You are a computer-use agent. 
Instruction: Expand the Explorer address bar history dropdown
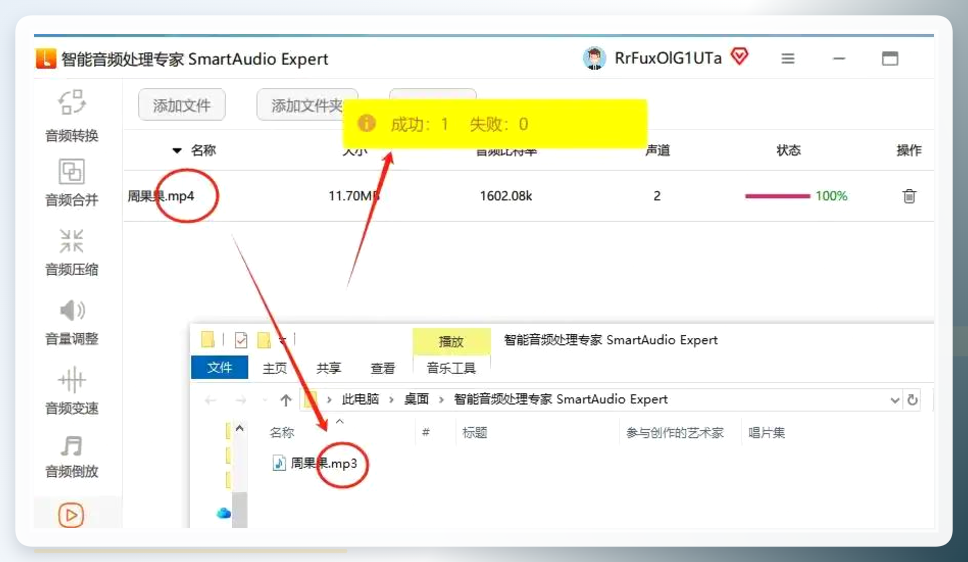coord(895,400)
